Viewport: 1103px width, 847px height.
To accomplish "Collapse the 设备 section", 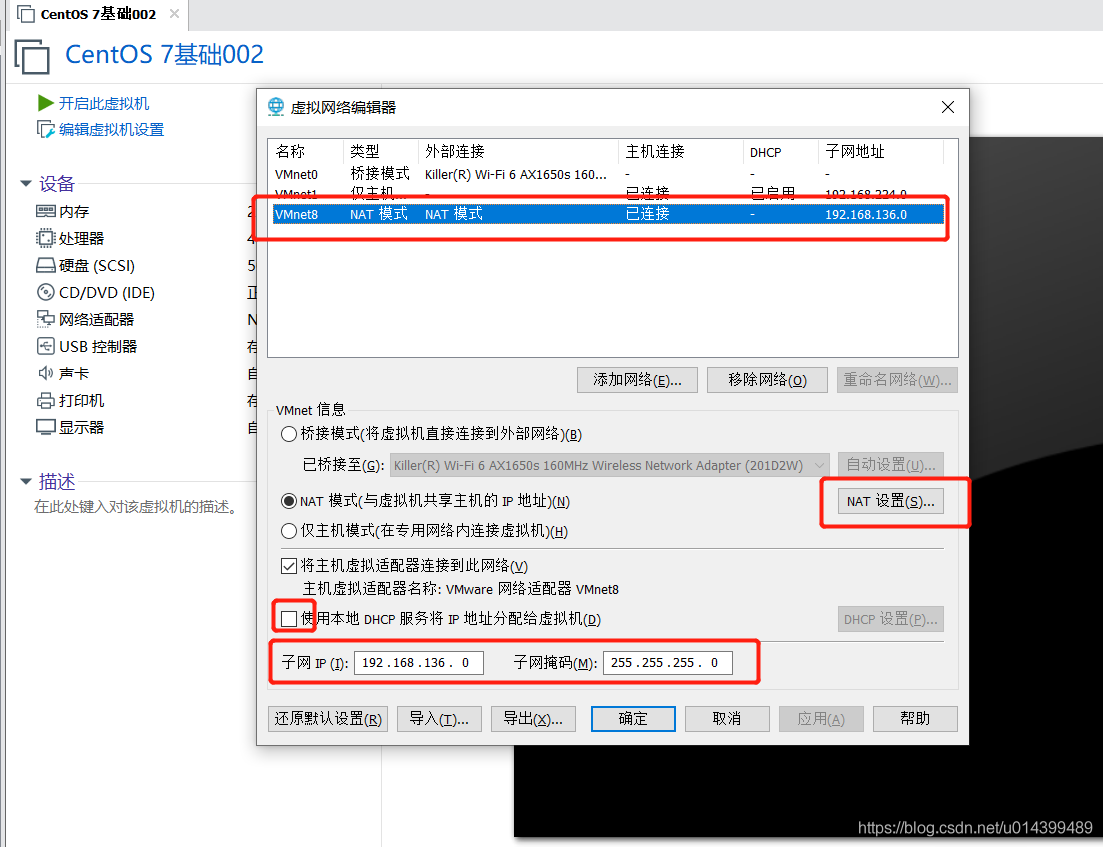I will pos(26,183).
